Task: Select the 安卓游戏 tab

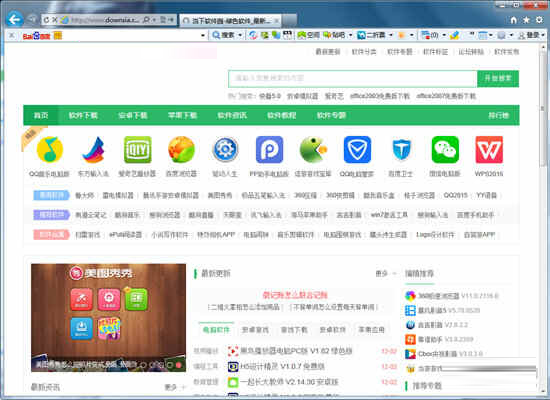Action: coord(255,329)
